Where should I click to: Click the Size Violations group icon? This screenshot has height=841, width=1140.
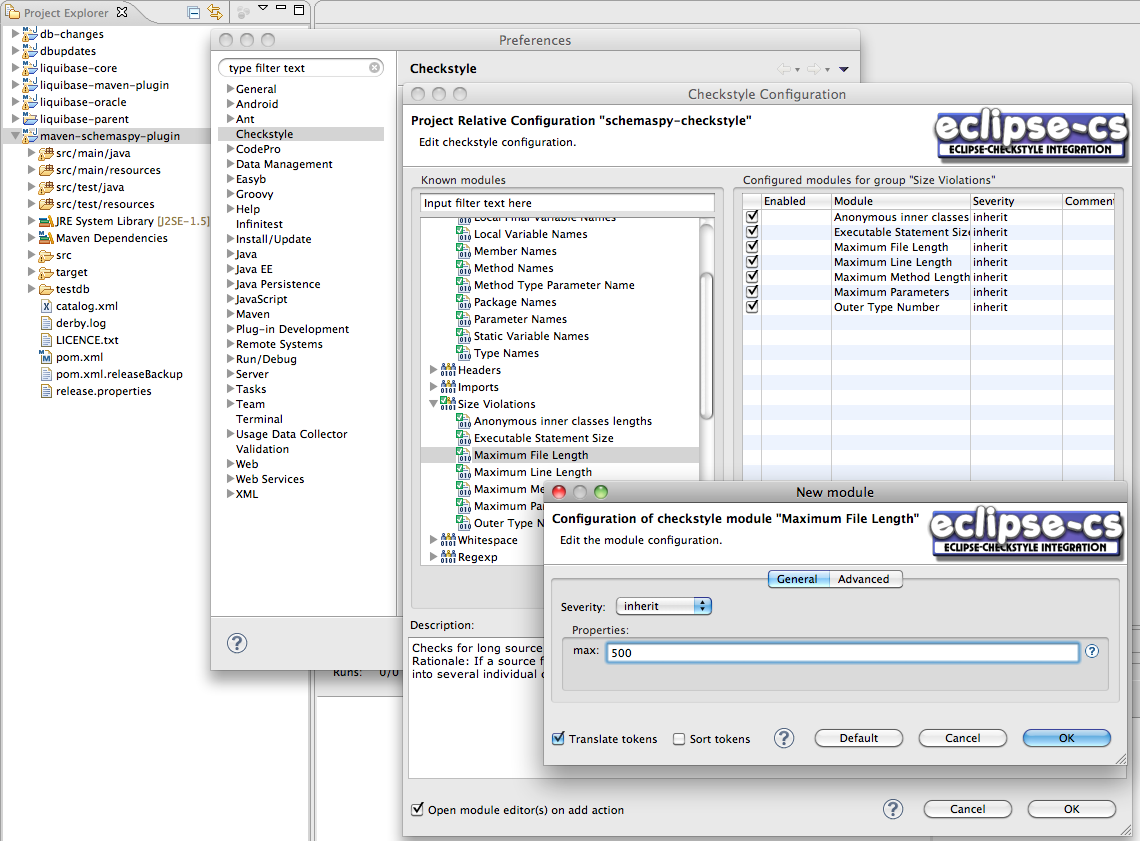448,403
